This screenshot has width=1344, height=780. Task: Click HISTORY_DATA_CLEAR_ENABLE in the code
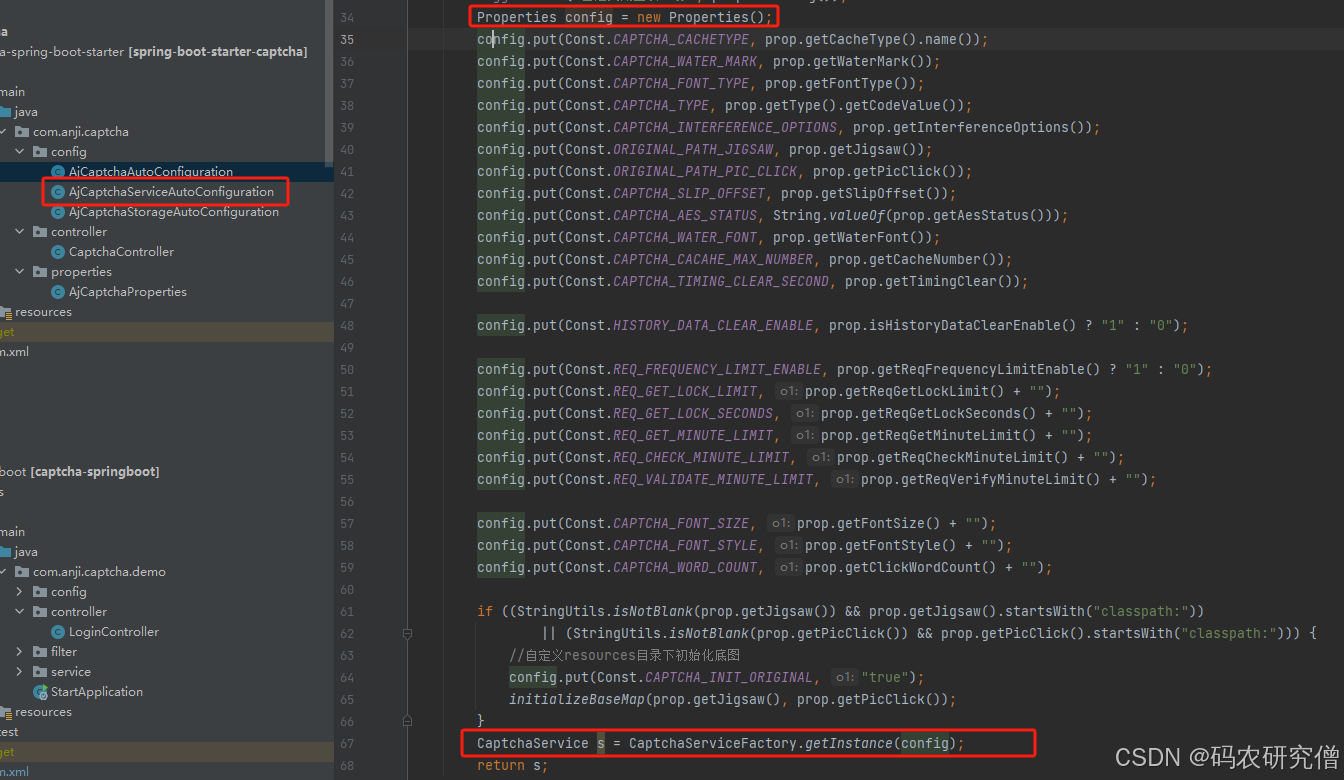[713, 326]
